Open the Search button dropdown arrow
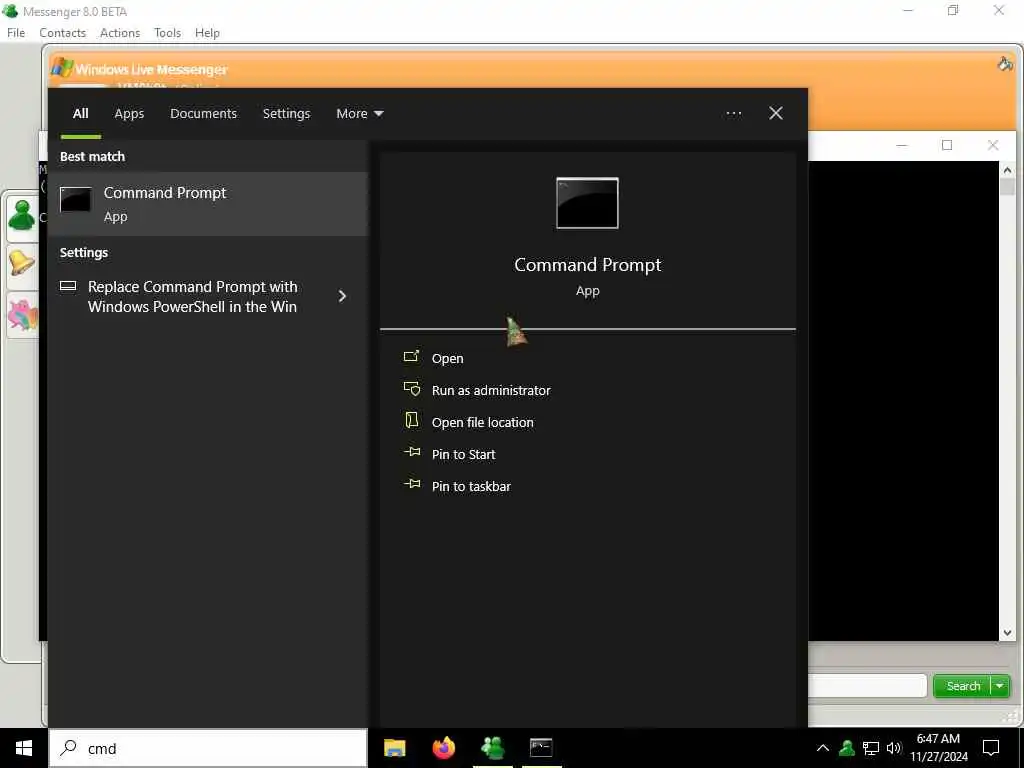The width and height of the screenshot is (1024, 768). pyautogui.click(x=1000, y=686)
